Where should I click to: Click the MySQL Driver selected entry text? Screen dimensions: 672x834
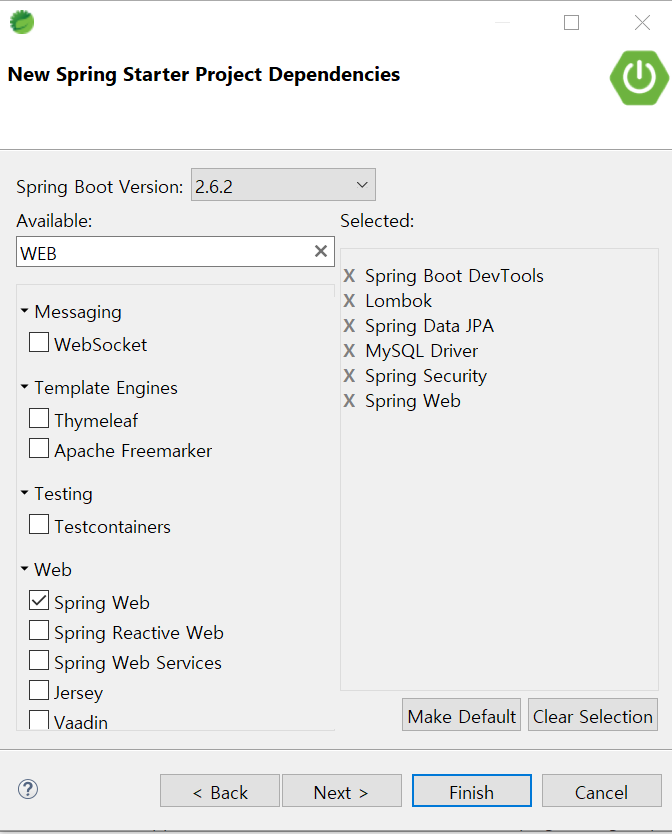coord(421,351)
